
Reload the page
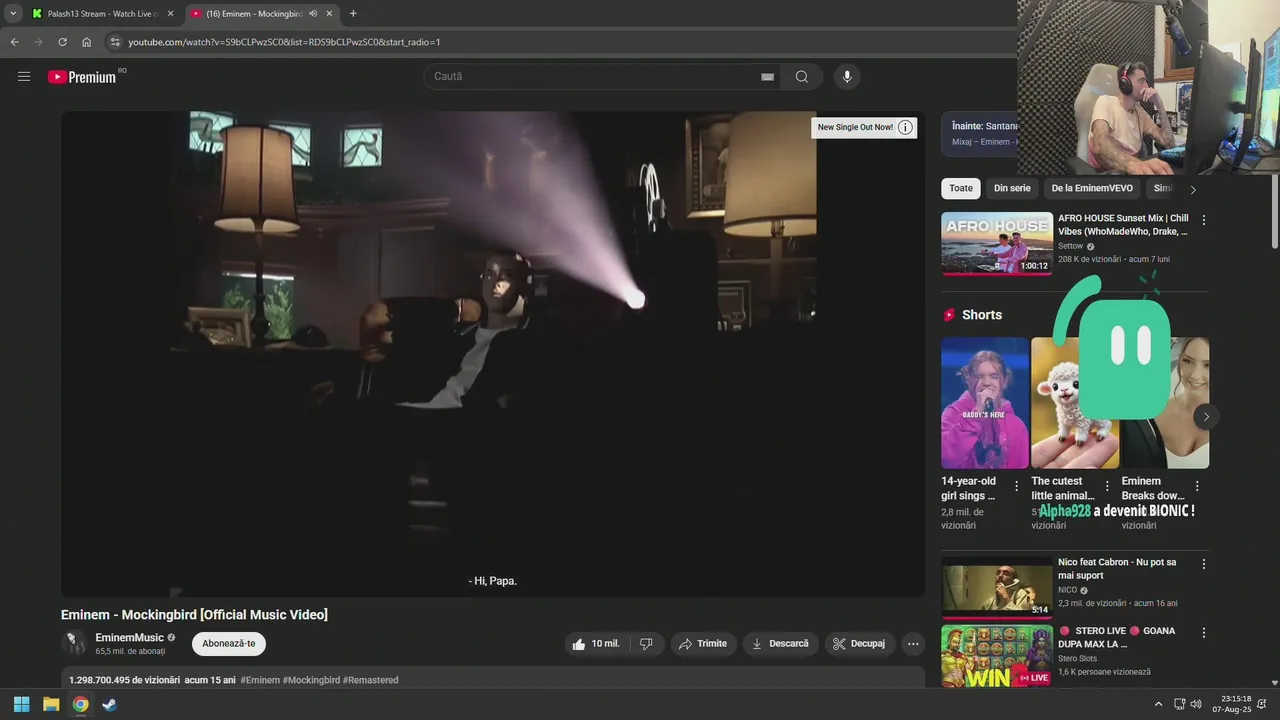coord(62,42)
